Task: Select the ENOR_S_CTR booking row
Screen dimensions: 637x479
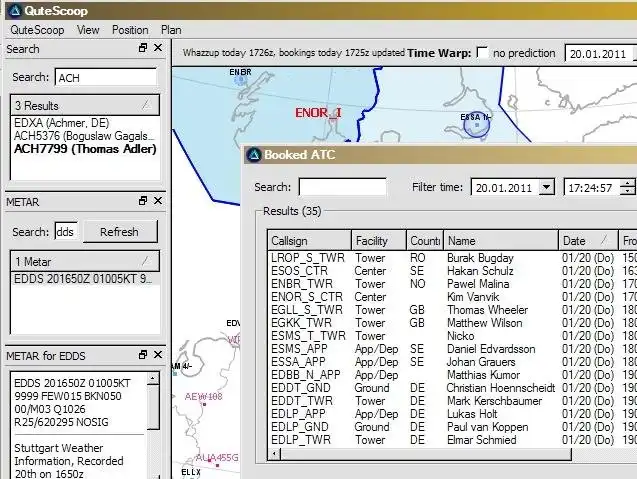Action: pyautogui.click(x=452, y=297)
